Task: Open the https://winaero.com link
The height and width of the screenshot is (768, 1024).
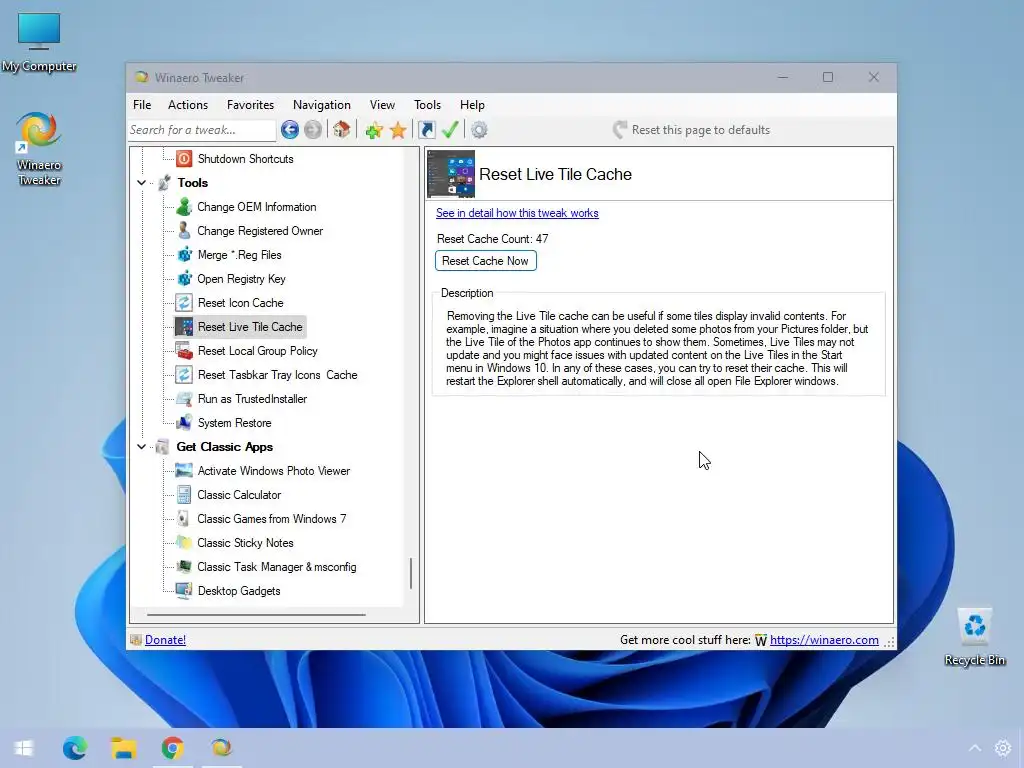Action: tap(824, 640)
